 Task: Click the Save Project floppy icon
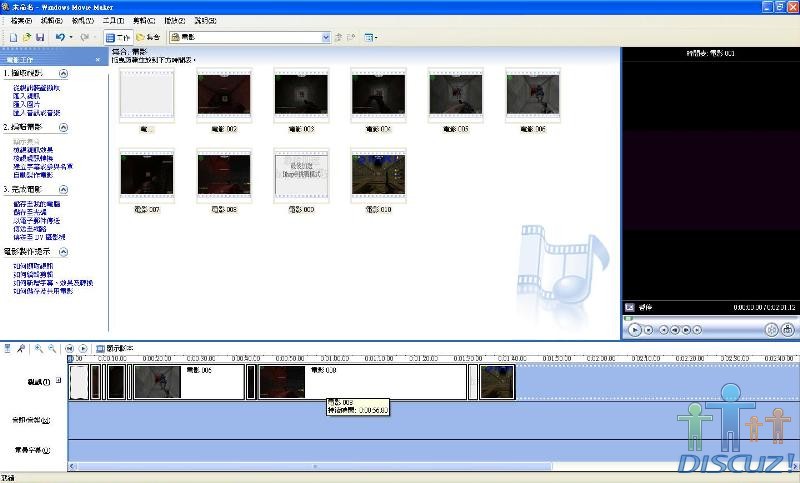(40, 37)
